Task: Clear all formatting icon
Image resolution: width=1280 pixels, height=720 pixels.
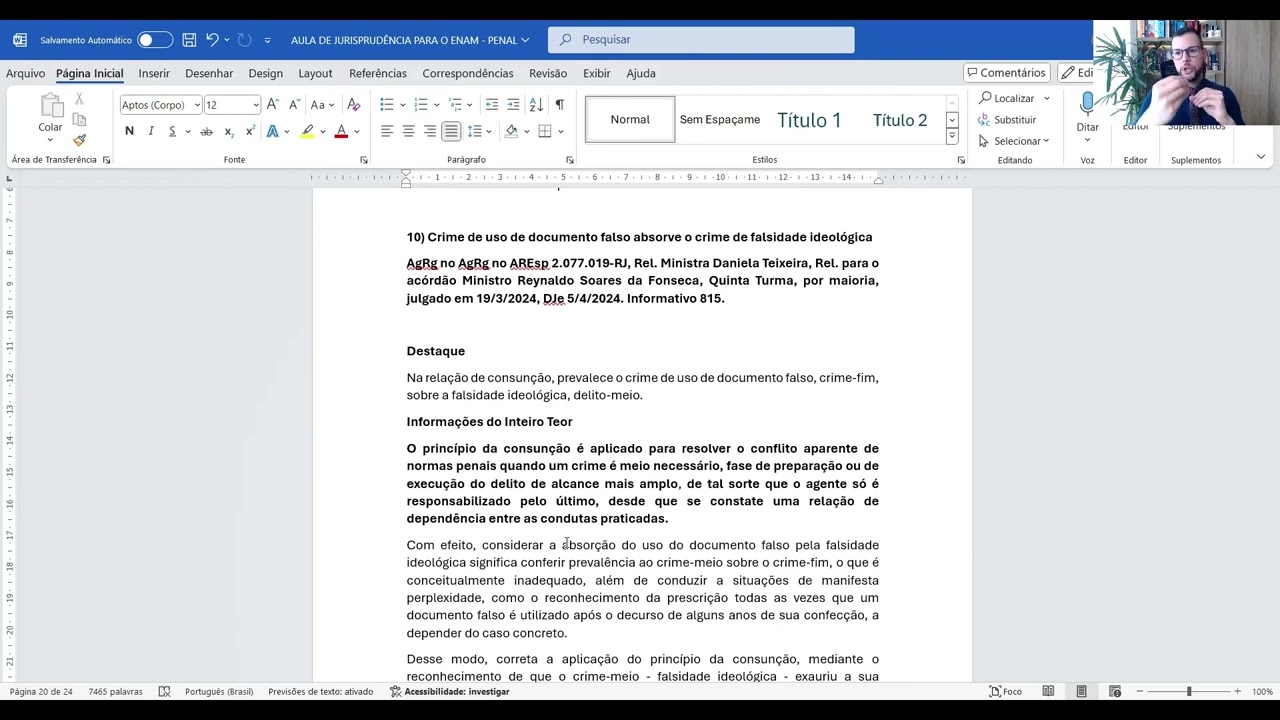Action: (351, 105)
